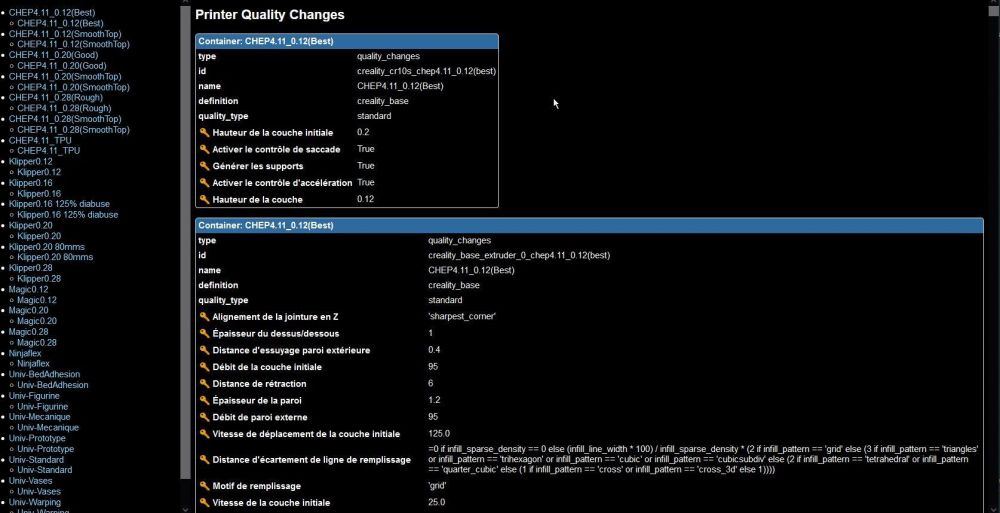The width and height of the screenshot is (1000, 513).
Task: Click key icon beside Débit de paroi externe
Action: [x=204, y=417]
